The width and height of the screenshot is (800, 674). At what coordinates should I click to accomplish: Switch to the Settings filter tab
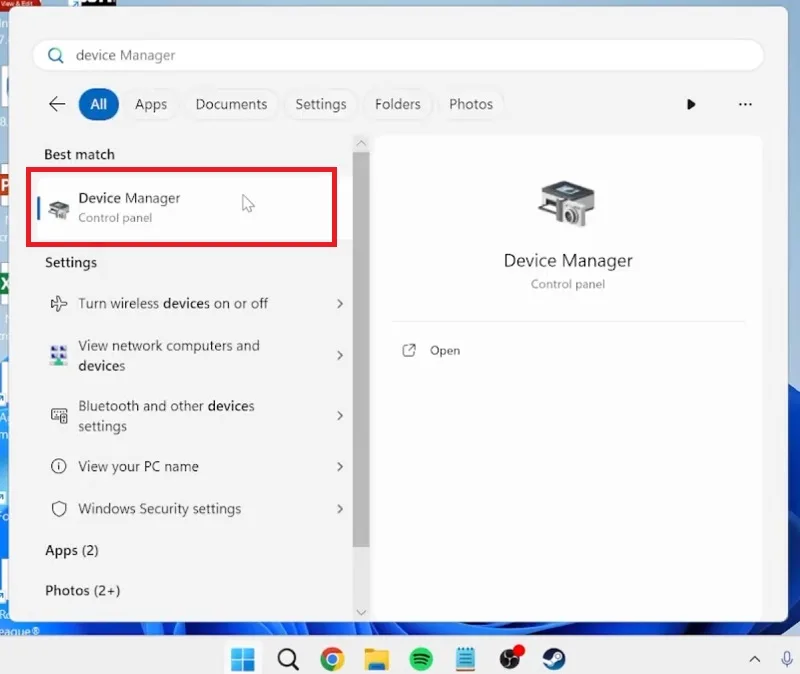(x=320, y=104)
